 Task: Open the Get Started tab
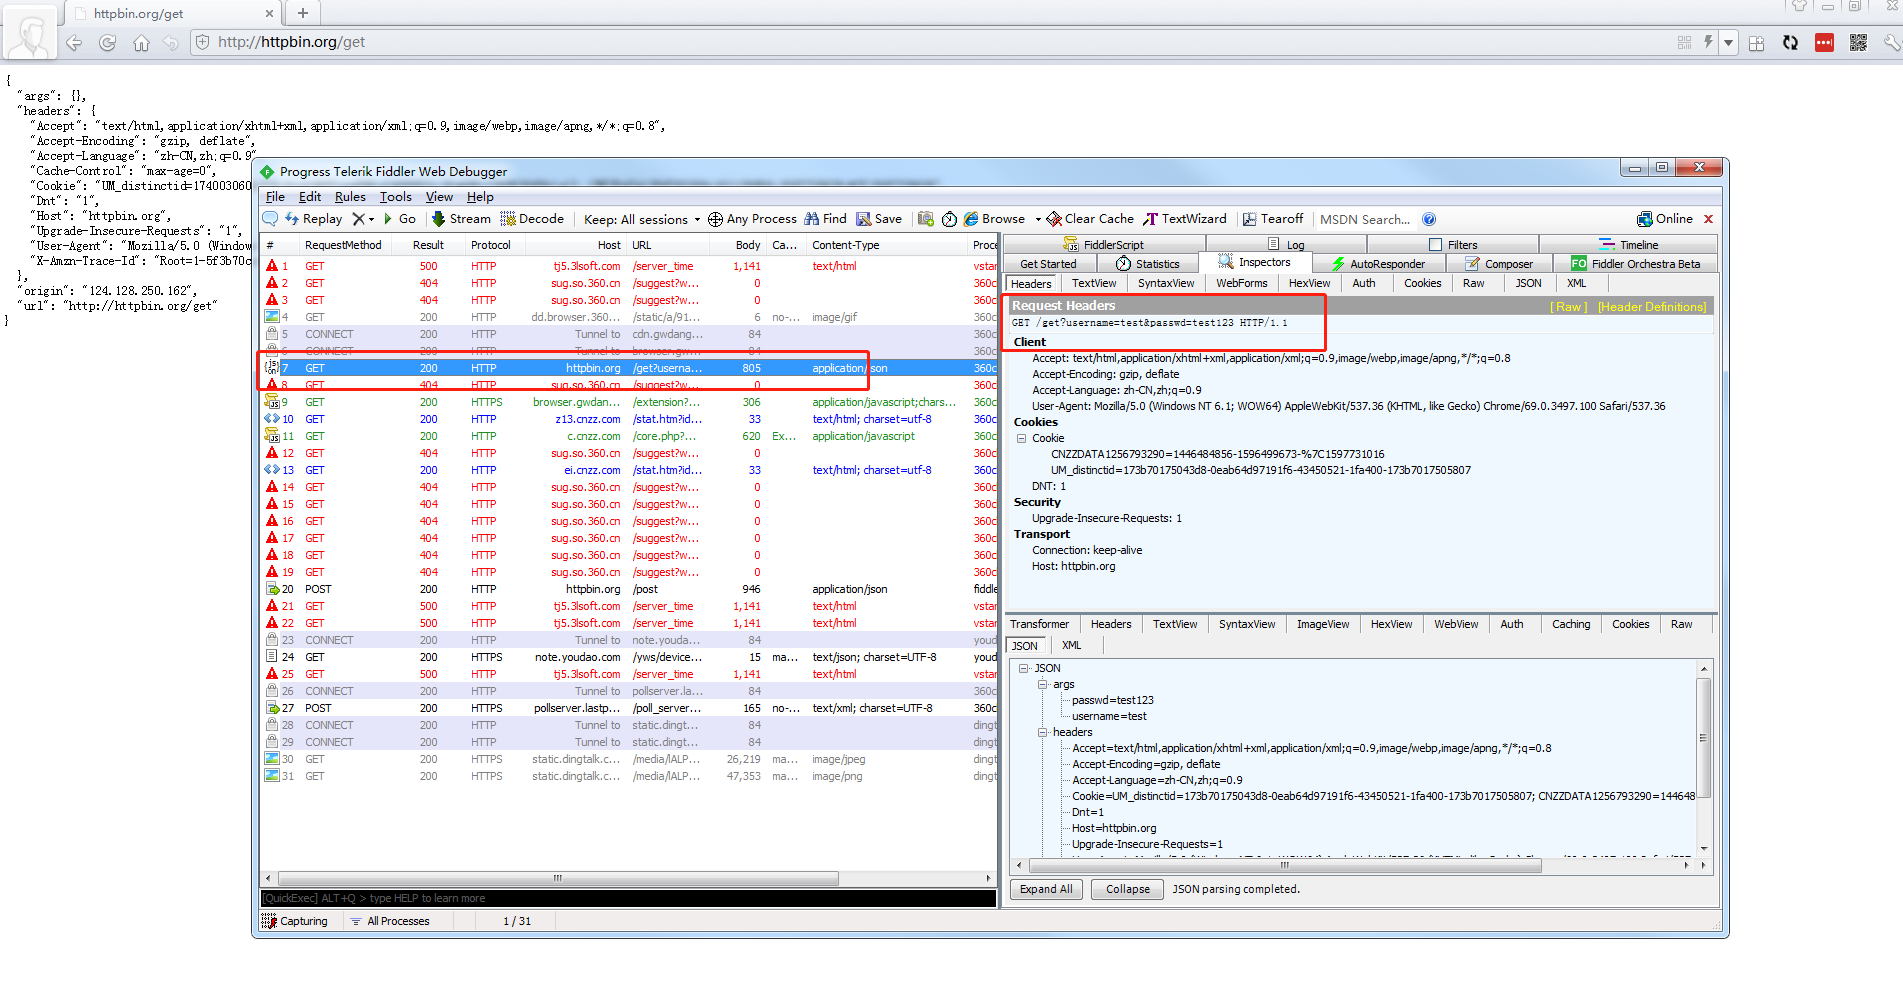(1048, 264)
